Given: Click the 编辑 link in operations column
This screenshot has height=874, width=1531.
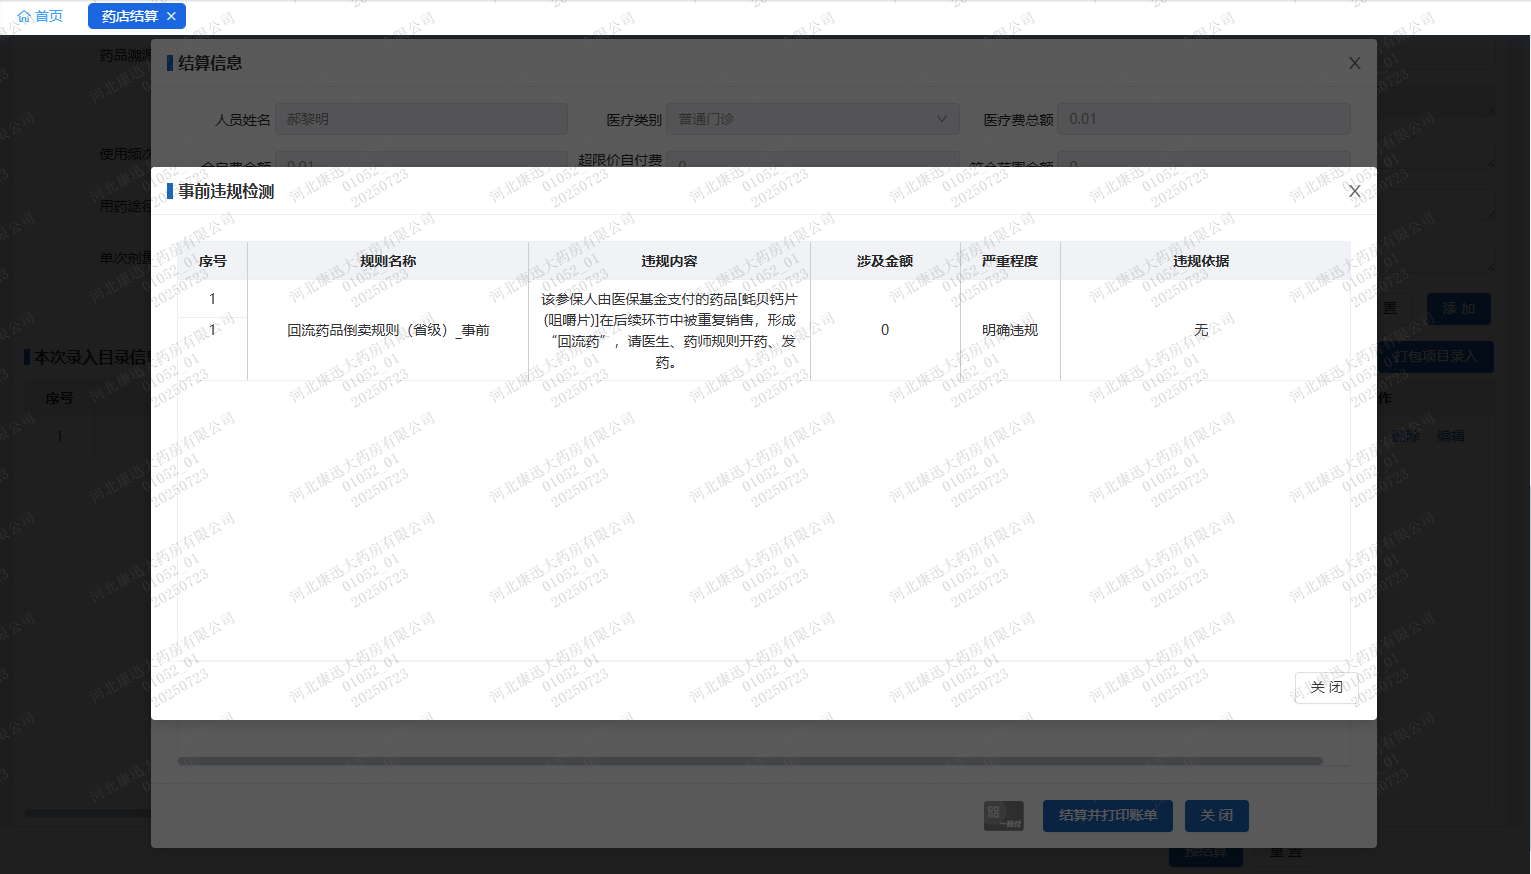Looking at the screenshot, I should (x=1450, y=436).
